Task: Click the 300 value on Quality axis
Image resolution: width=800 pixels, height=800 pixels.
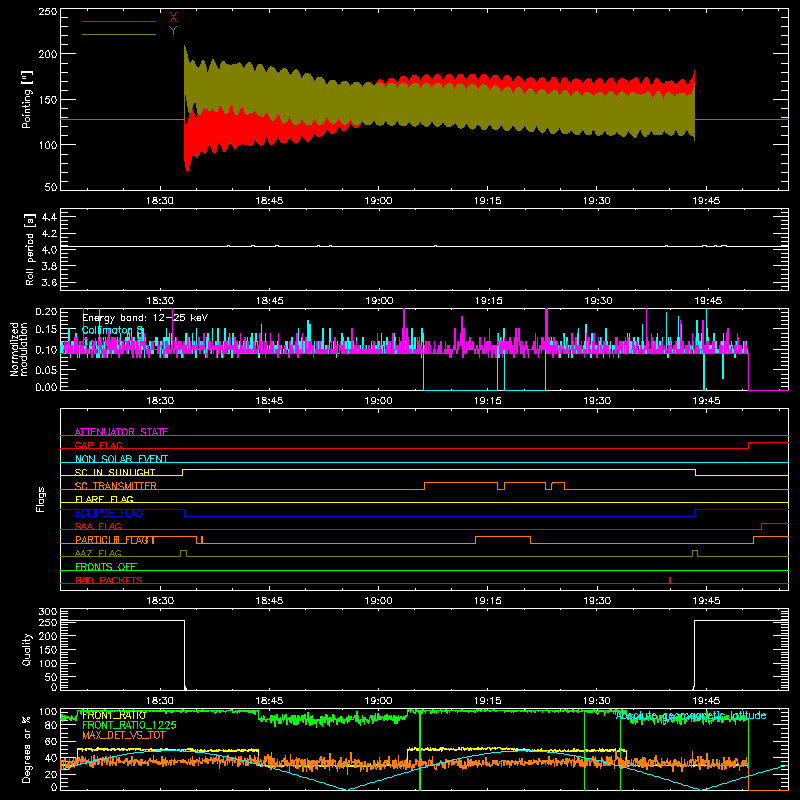Action: coord(48,611)
